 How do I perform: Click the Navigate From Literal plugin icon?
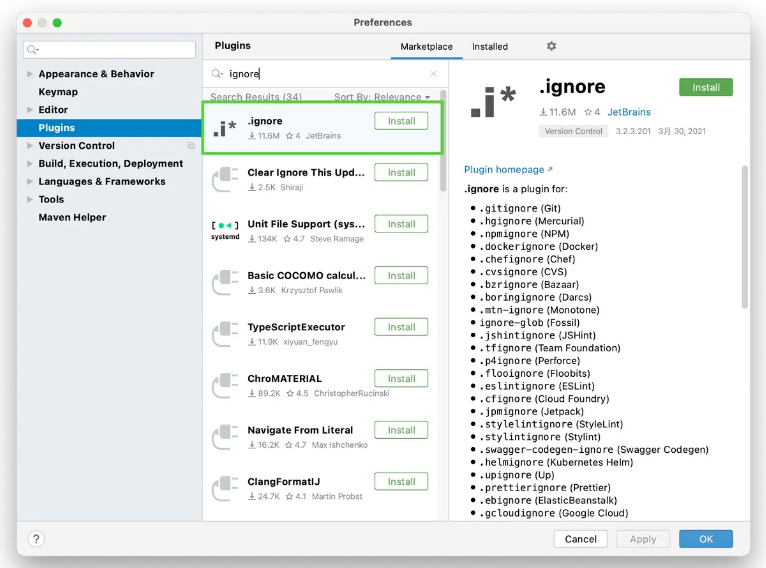point(225,437)
